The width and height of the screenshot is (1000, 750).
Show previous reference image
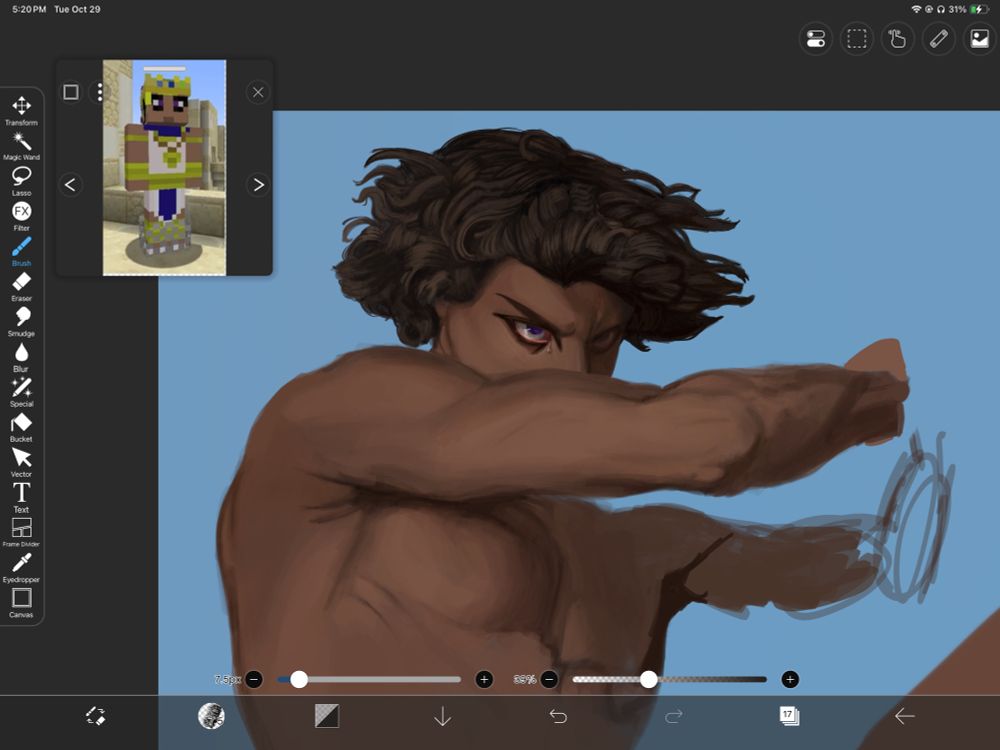pyautogui.click(x=70, y=185)
